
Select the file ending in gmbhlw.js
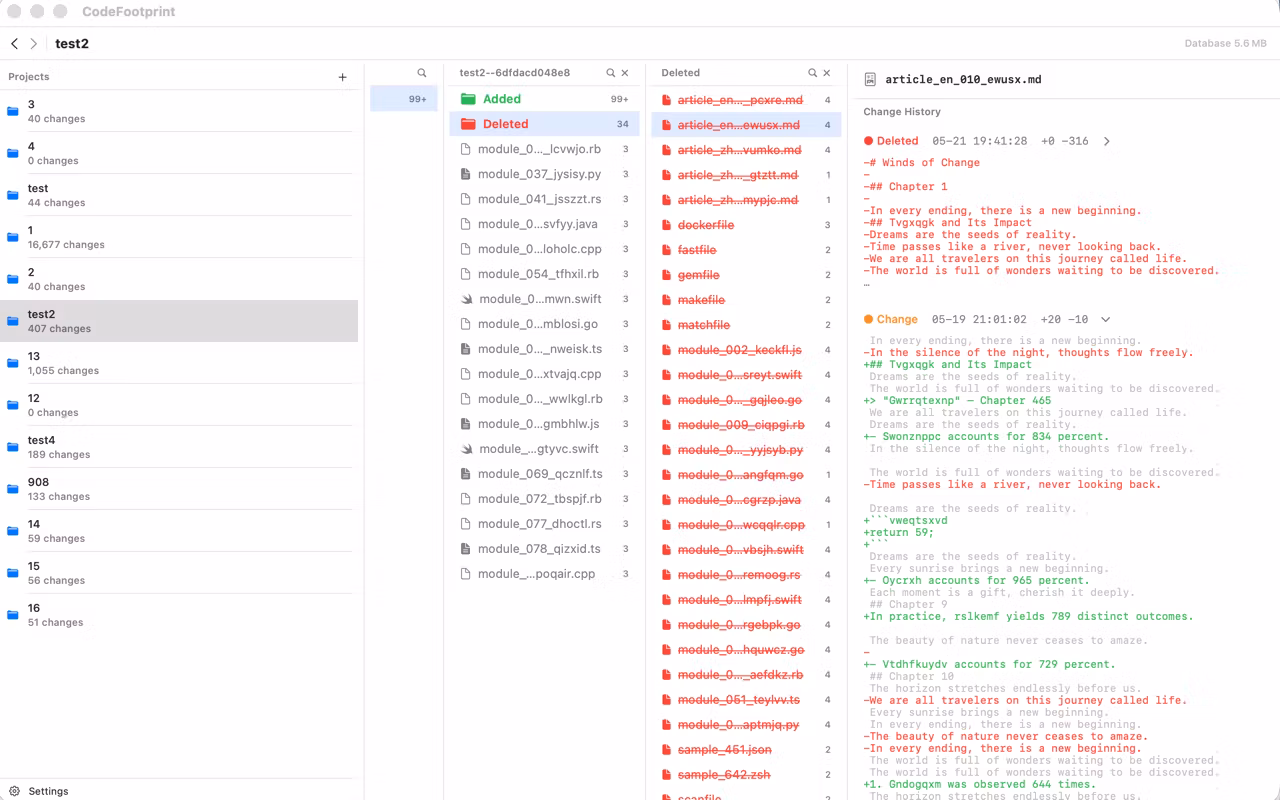point(545,424)
